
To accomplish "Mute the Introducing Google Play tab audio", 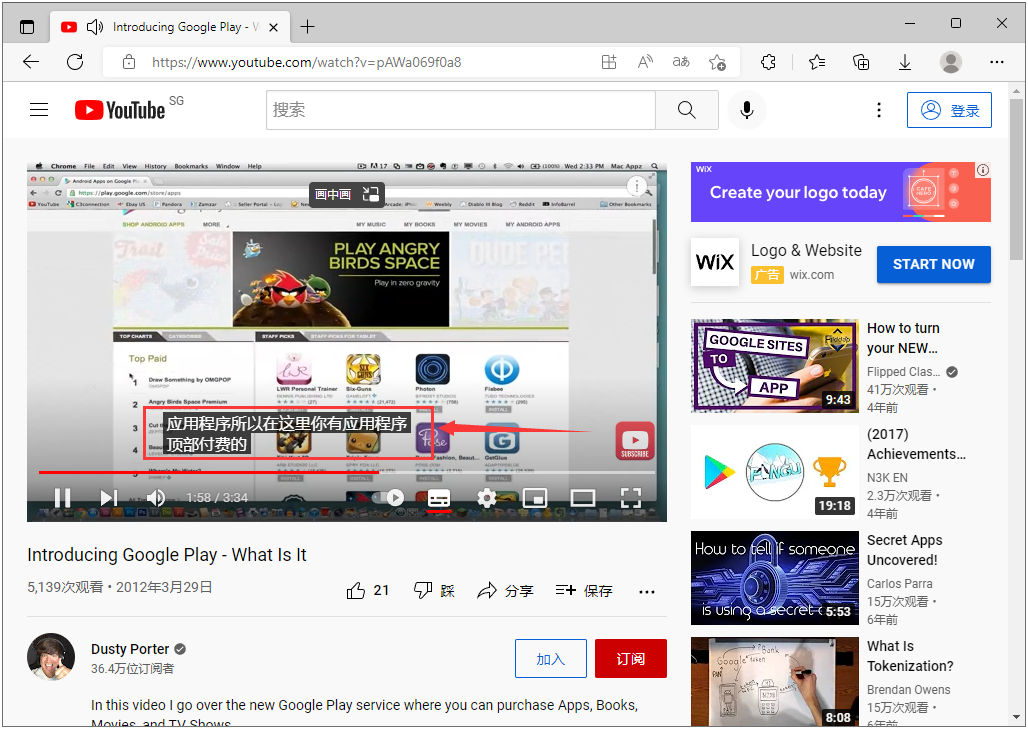I will (x=94, y=27).
